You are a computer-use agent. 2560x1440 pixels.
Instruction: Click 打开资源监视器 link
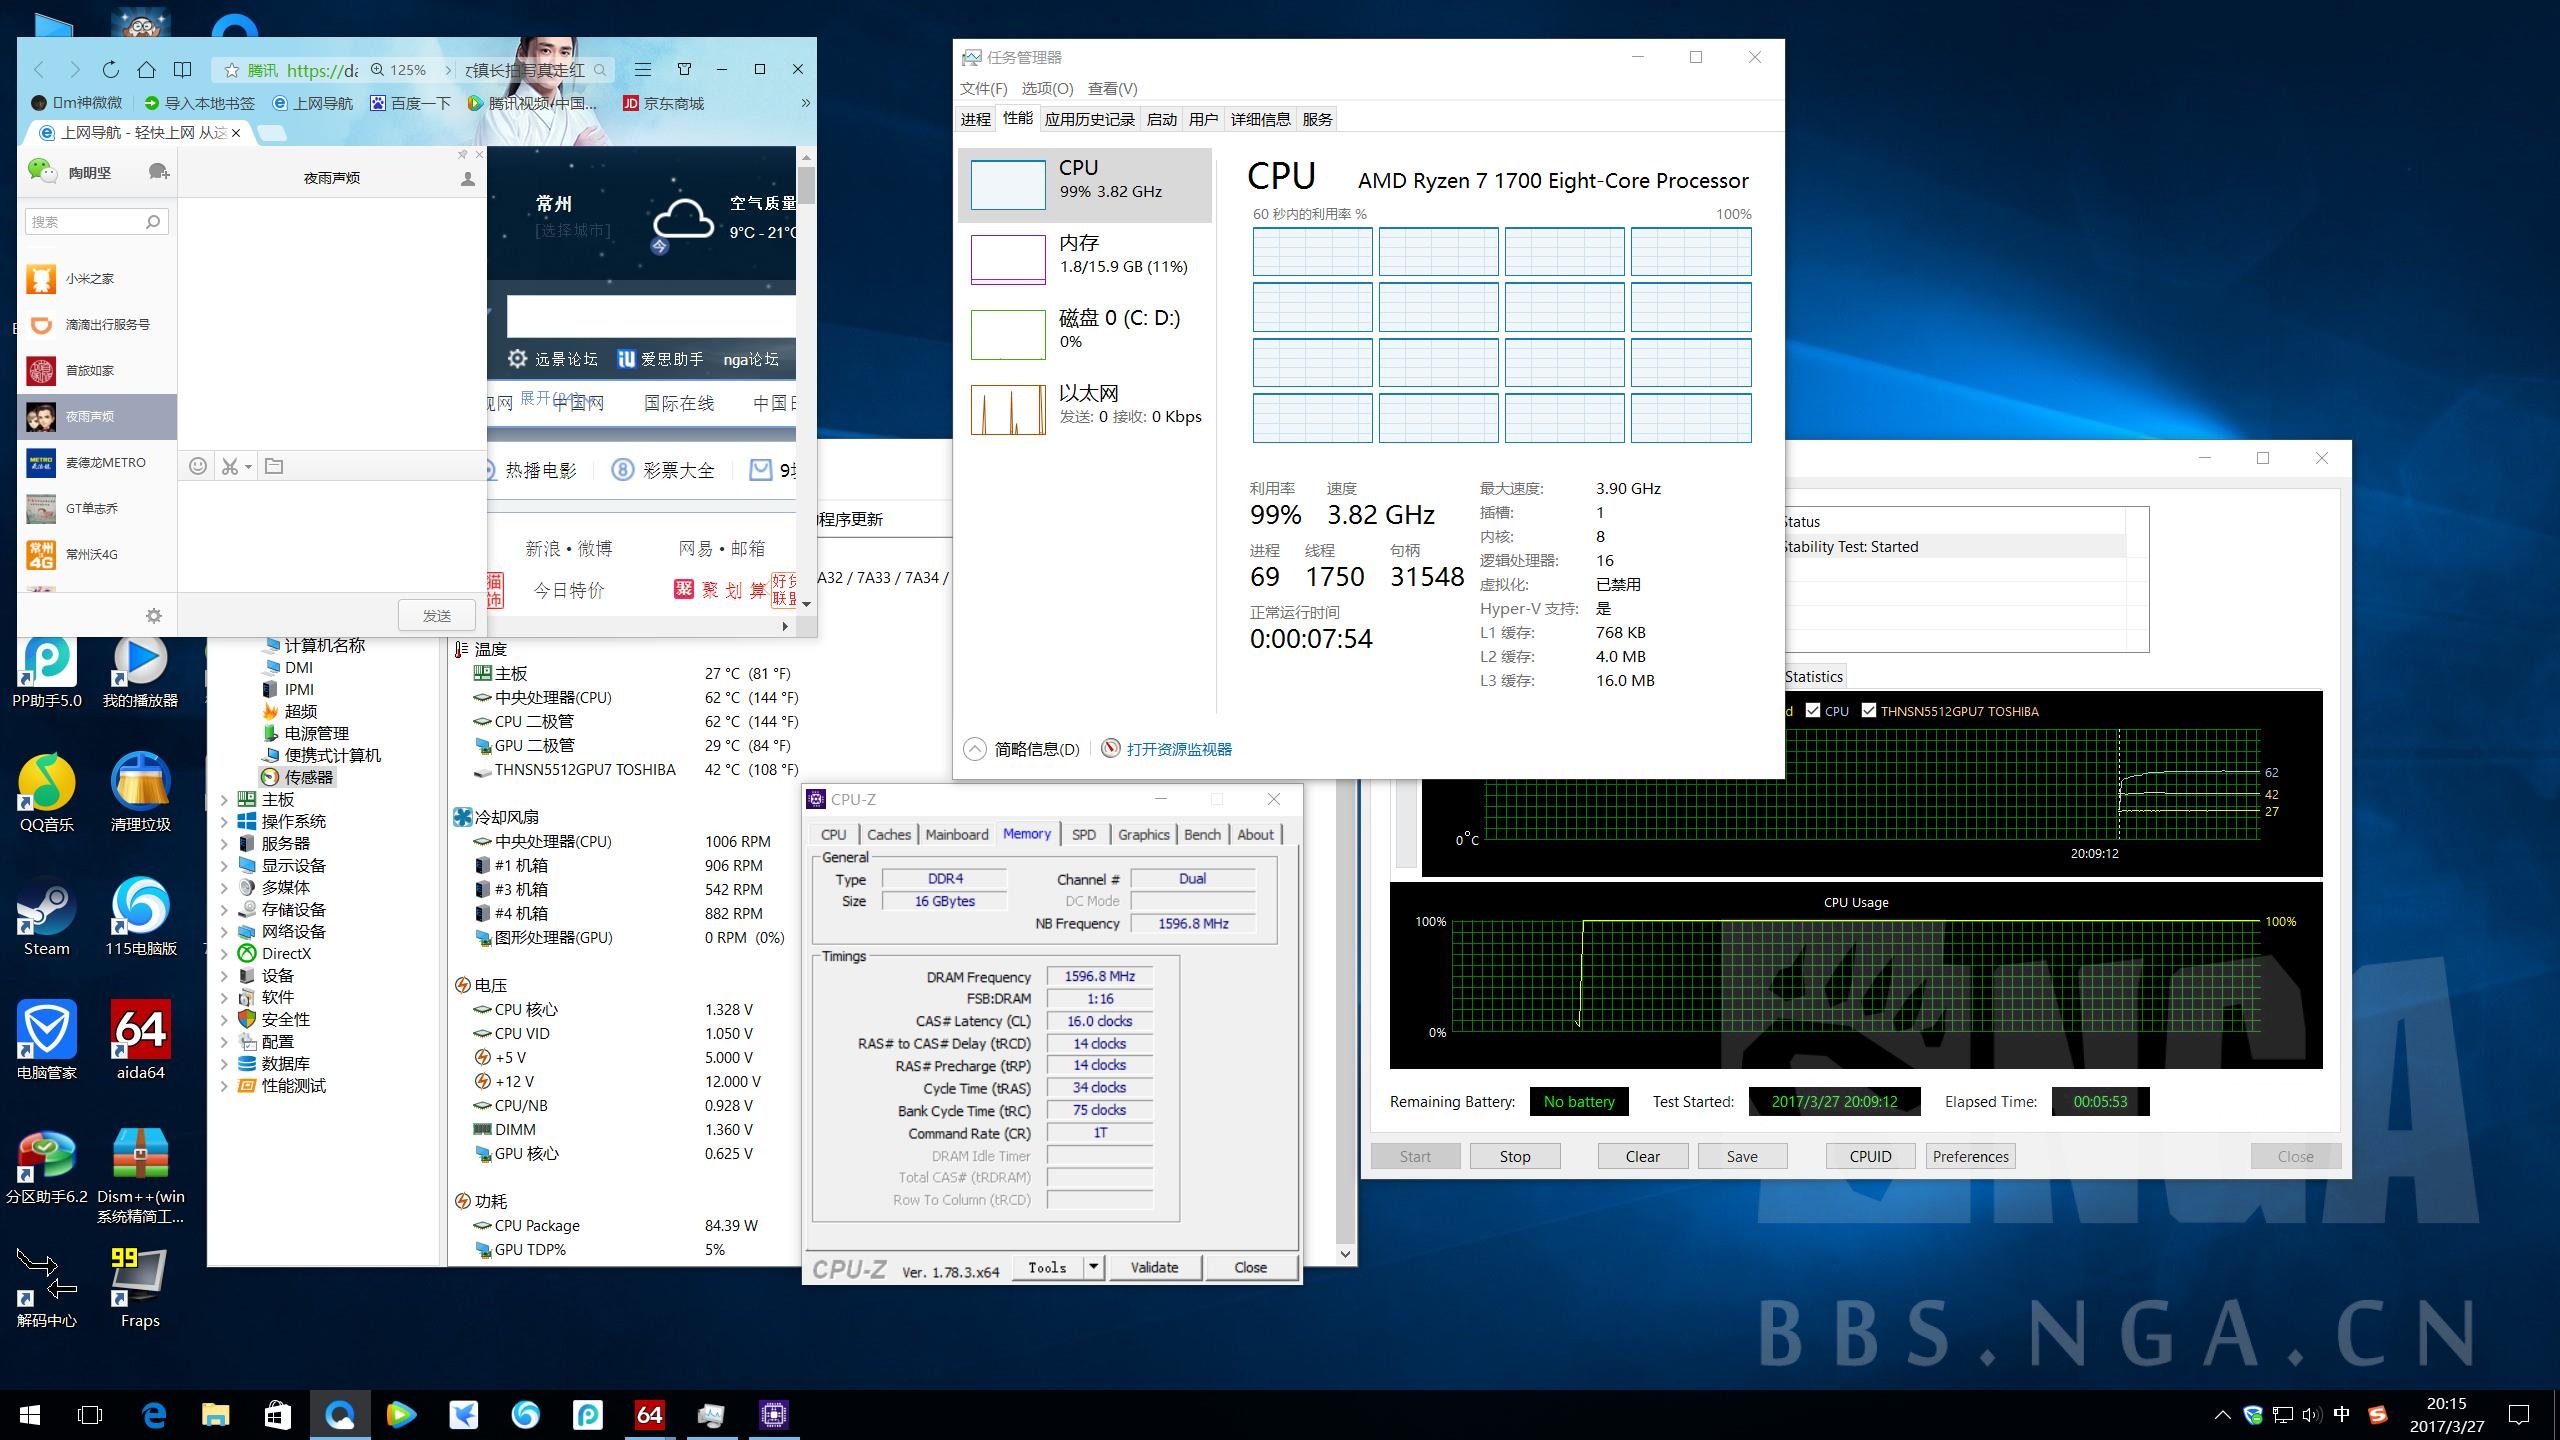point(1179,749)
